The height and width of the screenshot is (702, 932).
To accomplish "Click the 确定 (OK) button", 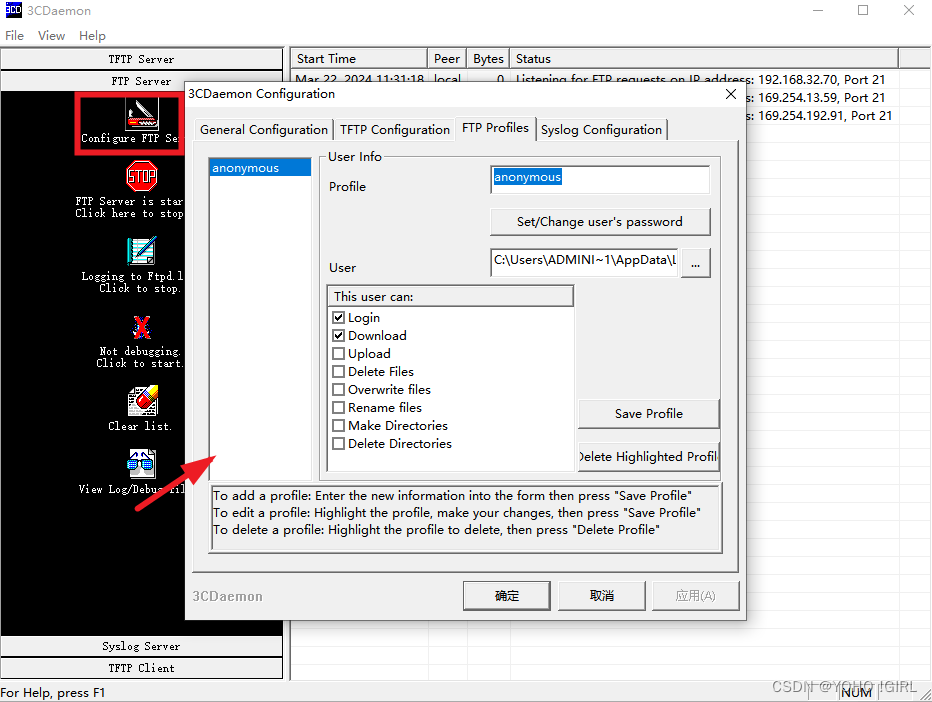I will pos(506,596).
